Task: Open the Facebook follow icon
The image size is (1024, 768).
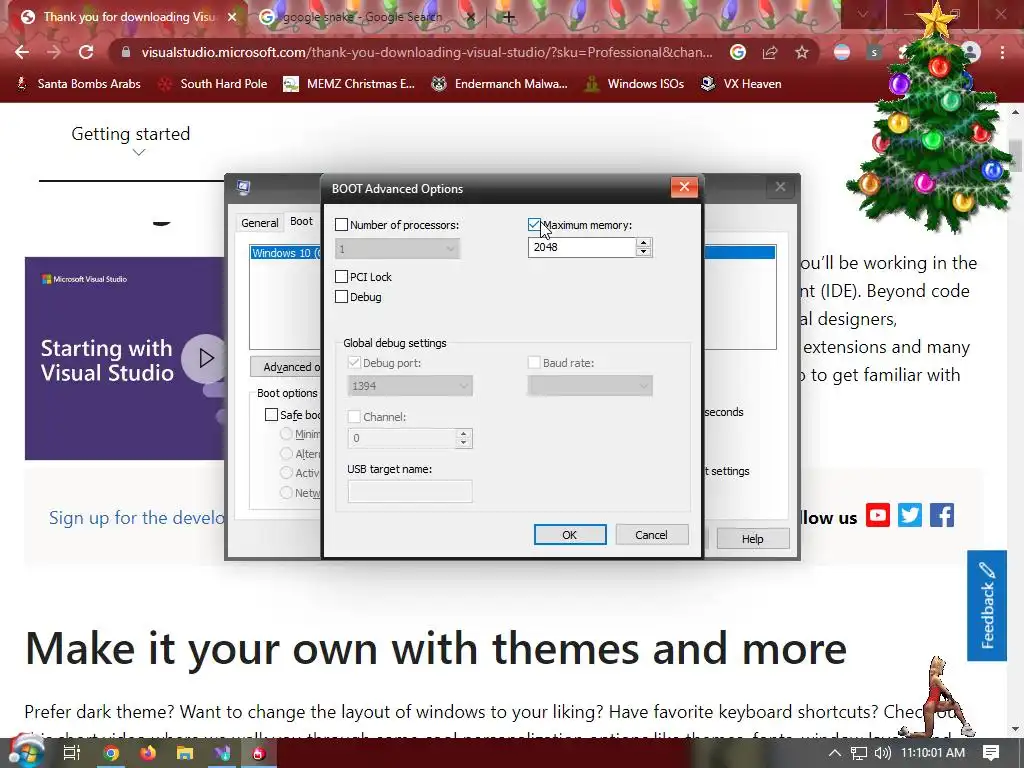Action: click(942, 515)
